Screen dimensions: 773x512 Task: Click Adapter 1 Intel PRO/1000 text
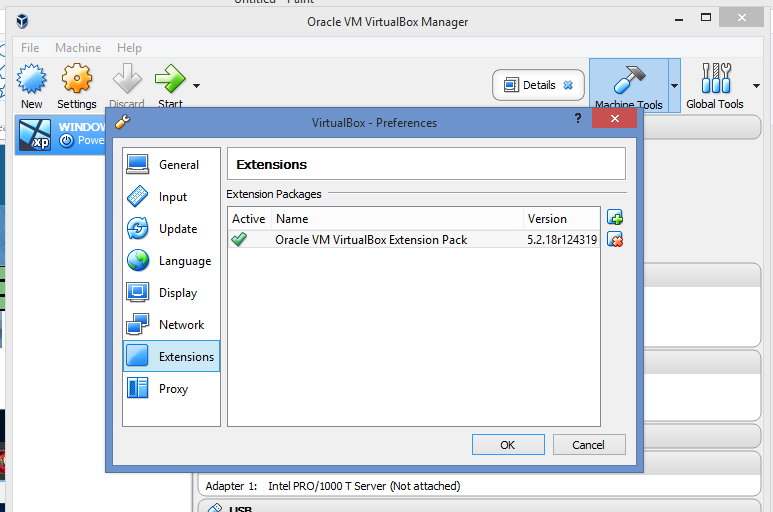pos(333,486)
